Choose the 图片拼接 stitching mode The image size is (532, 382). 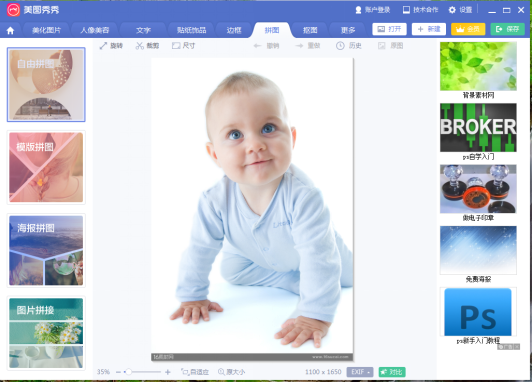point(46,333)
